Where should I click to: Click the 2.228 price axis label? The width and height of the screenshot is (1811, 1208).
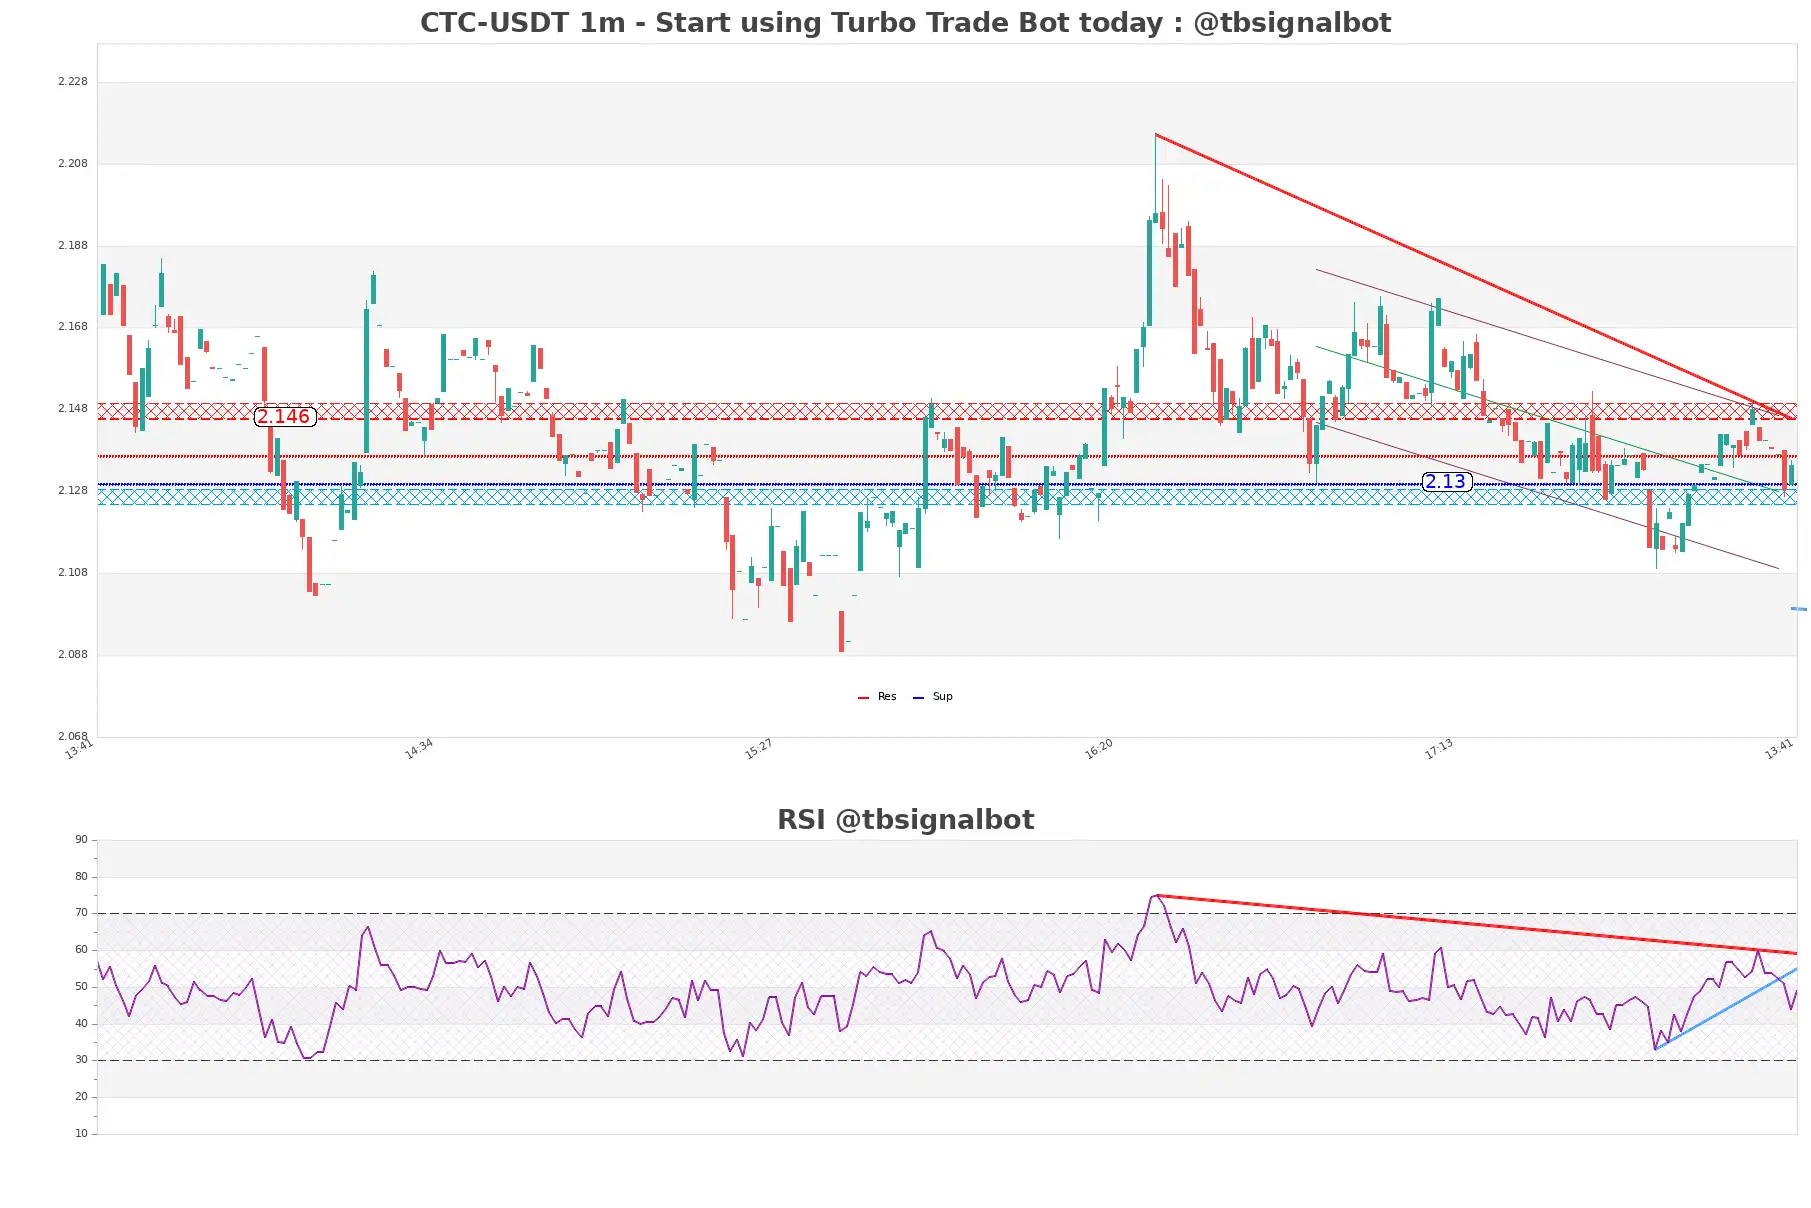(73, 82)
